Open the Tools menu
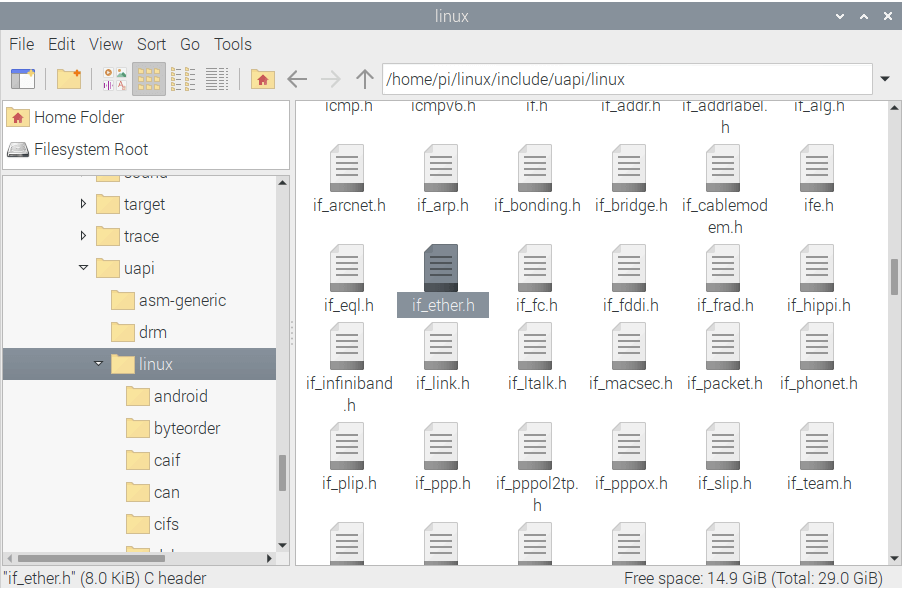902x590 pixels. (232, 44)
